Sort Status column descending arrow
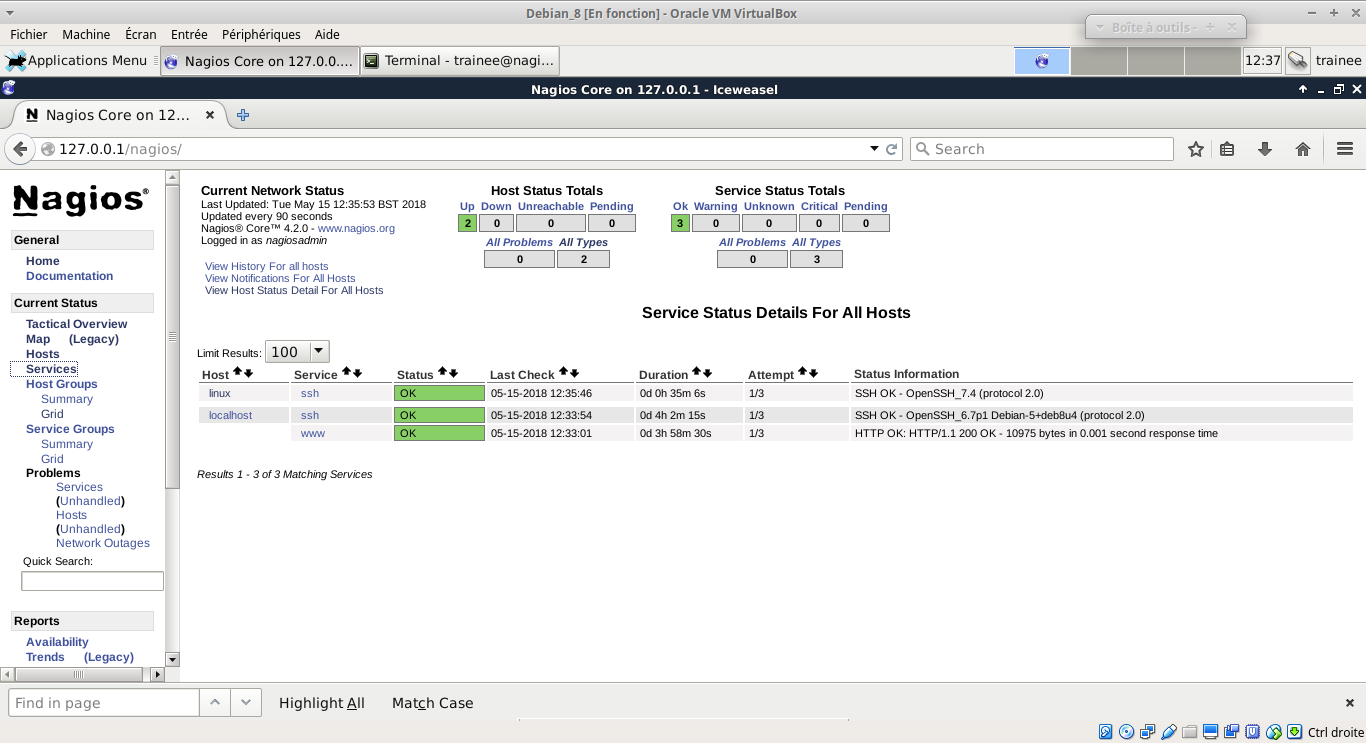This screenshot has width=1366, height=743. [x=453, y=373]
